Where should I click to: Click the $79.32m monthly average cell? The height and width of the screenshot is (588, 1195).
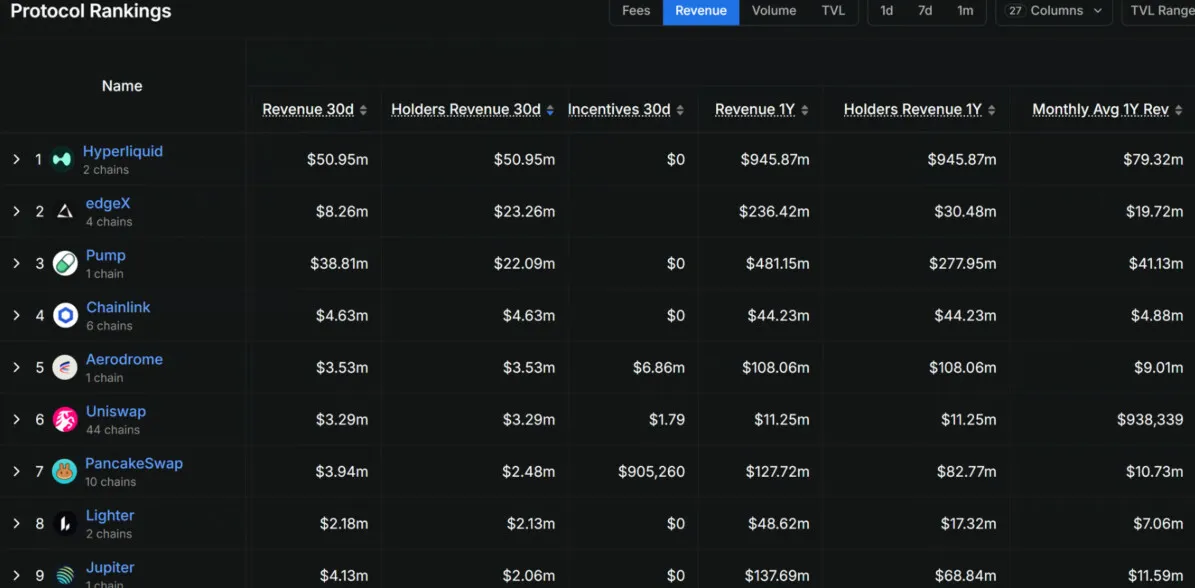click(x=1153, y=159)
